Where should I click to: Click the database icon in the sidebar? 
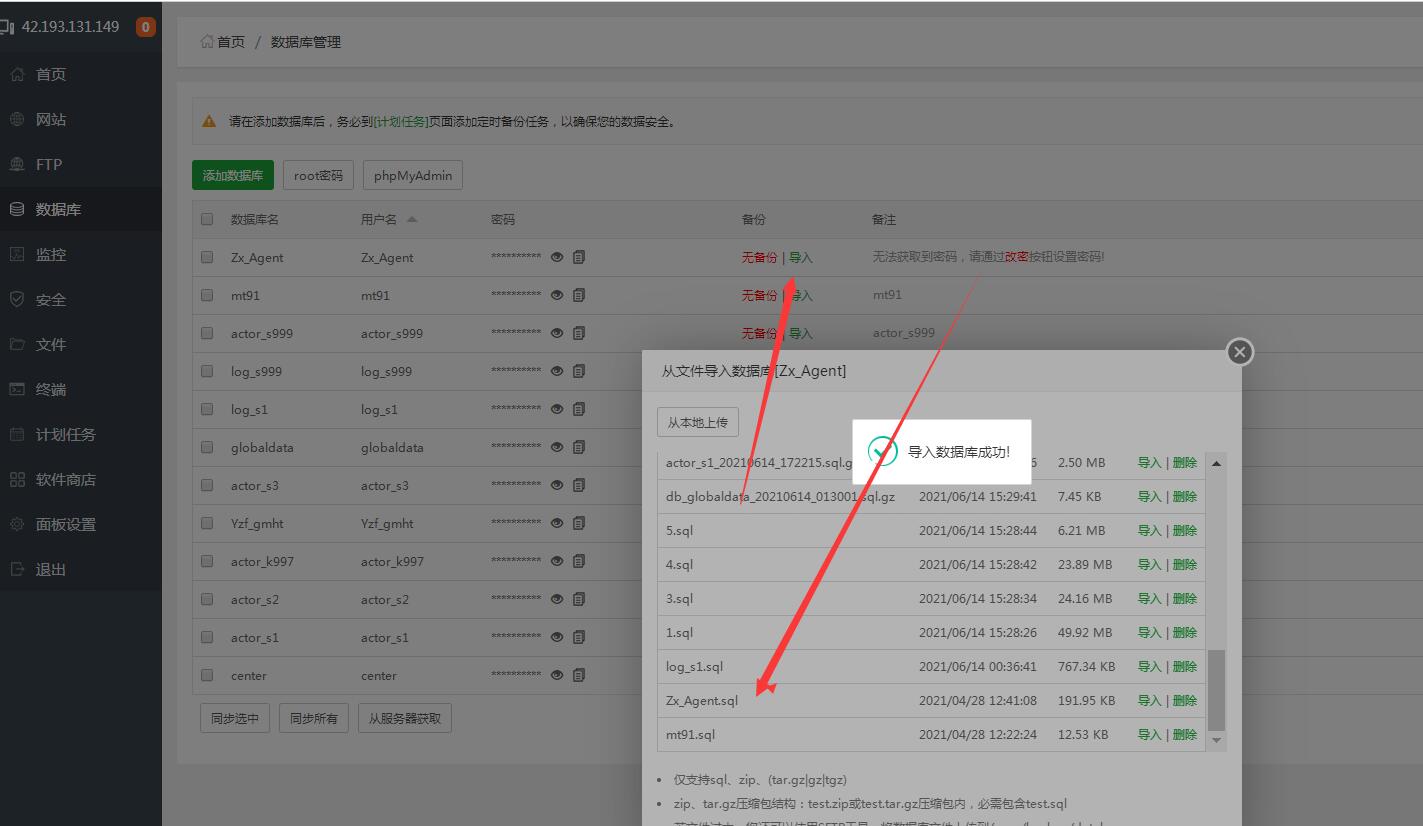[x=17, y=209]
